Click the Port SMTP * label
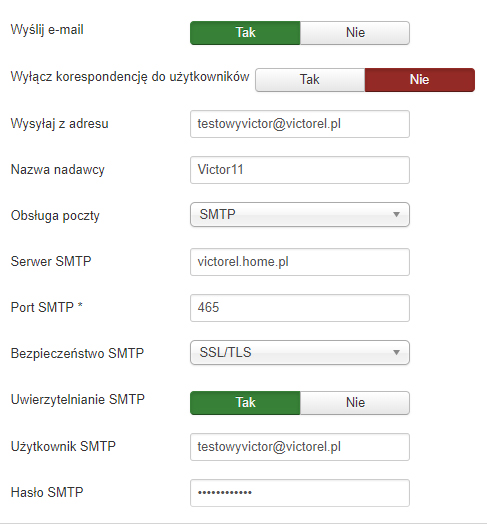This screenshot has height=524, width=487. tap(46, 307)
